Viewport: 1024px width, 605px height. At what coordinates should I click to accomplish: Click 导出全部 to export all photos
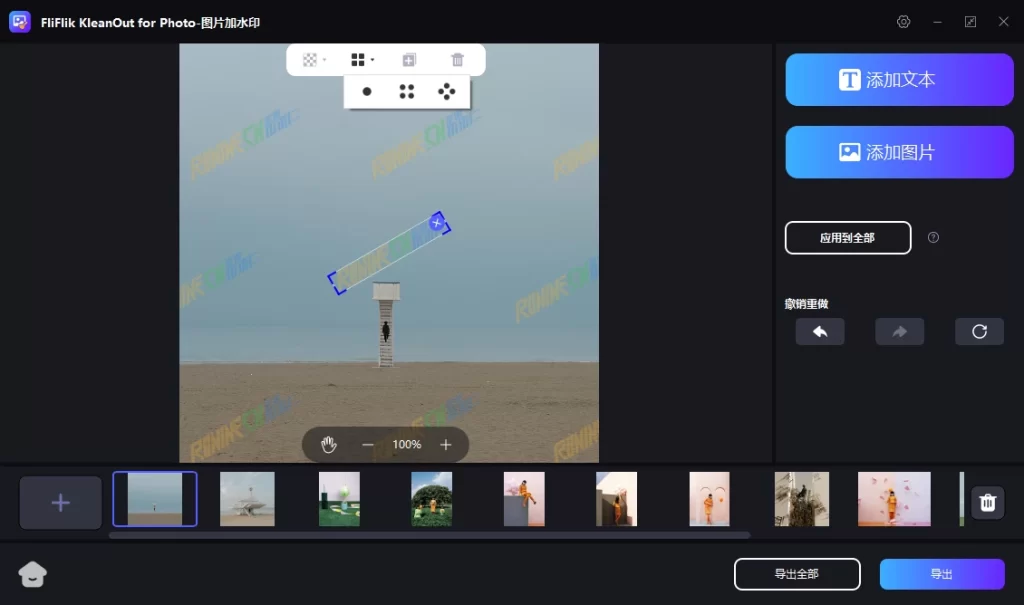click(x=796, y=574)
